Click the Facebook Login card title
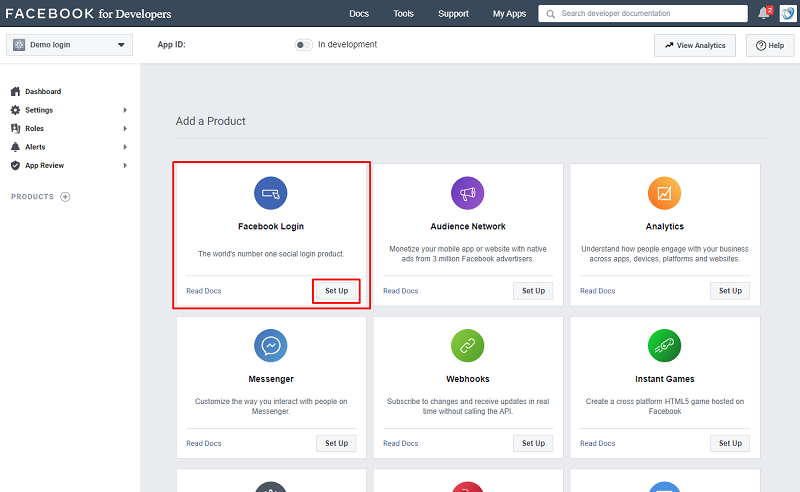Image resolution: width=800 pixels, height=492 pixels. click(x=271, y=227)
